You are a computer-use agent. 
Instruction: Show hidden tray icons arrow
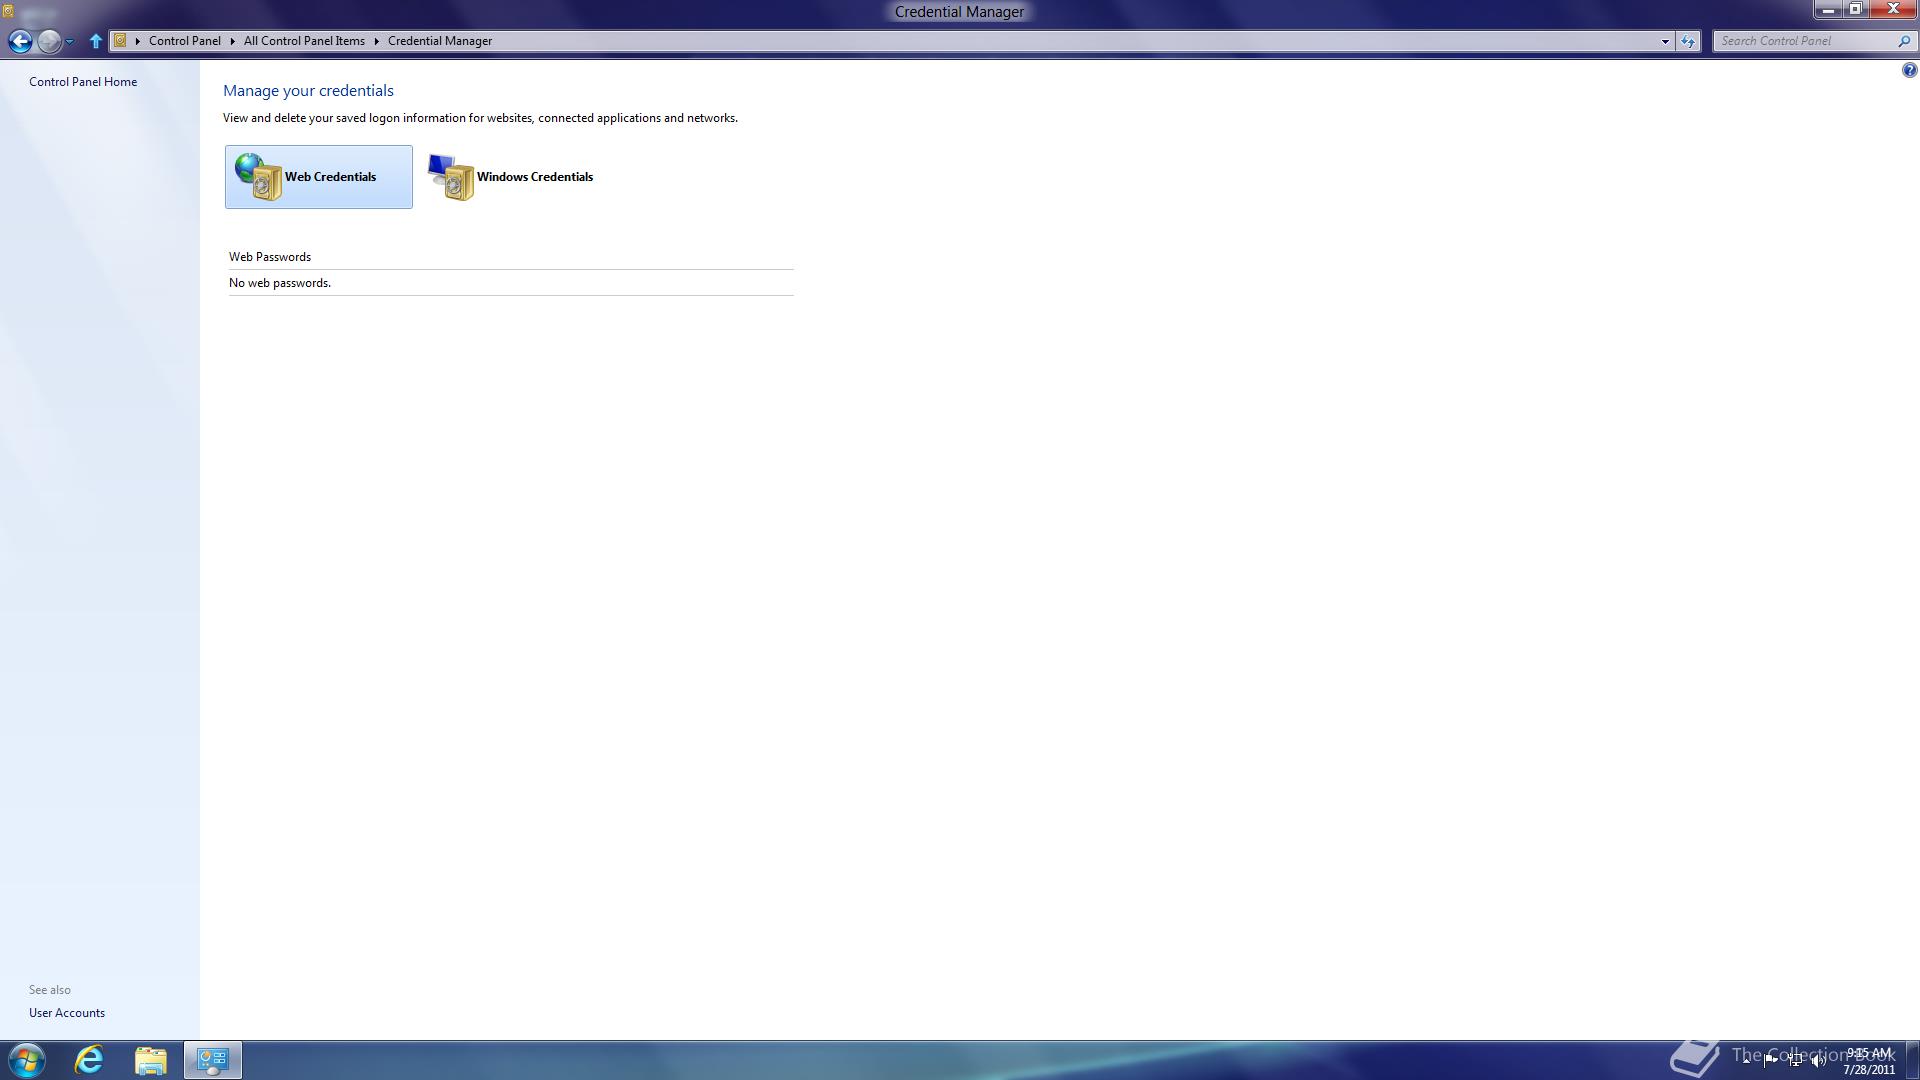[x=1746, y=1060]
